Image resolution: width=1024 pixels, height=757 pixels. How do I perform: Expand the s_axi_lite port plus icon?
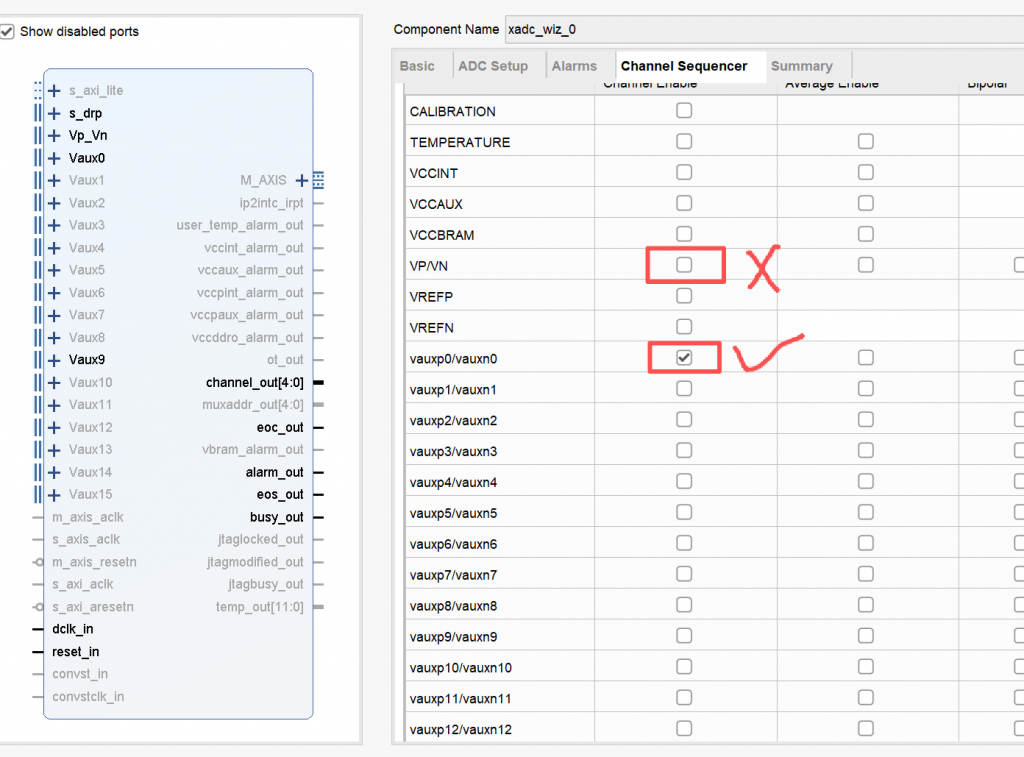[54, 91]
